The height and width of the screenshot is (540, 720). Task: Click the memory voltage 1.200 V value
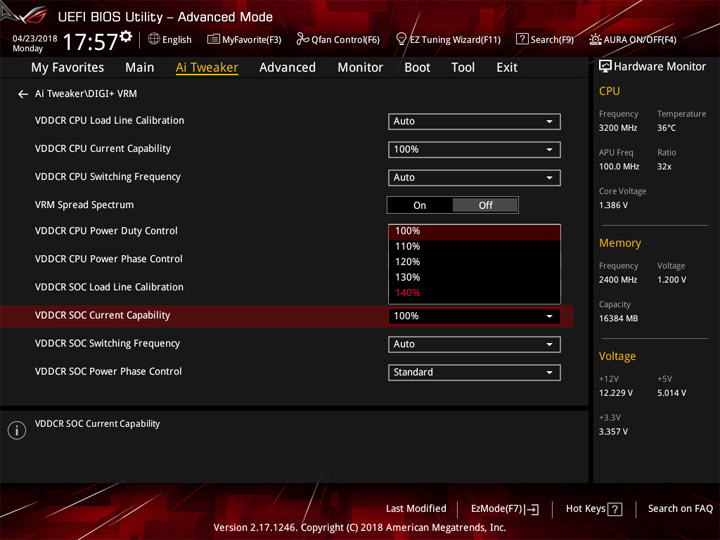671,280
